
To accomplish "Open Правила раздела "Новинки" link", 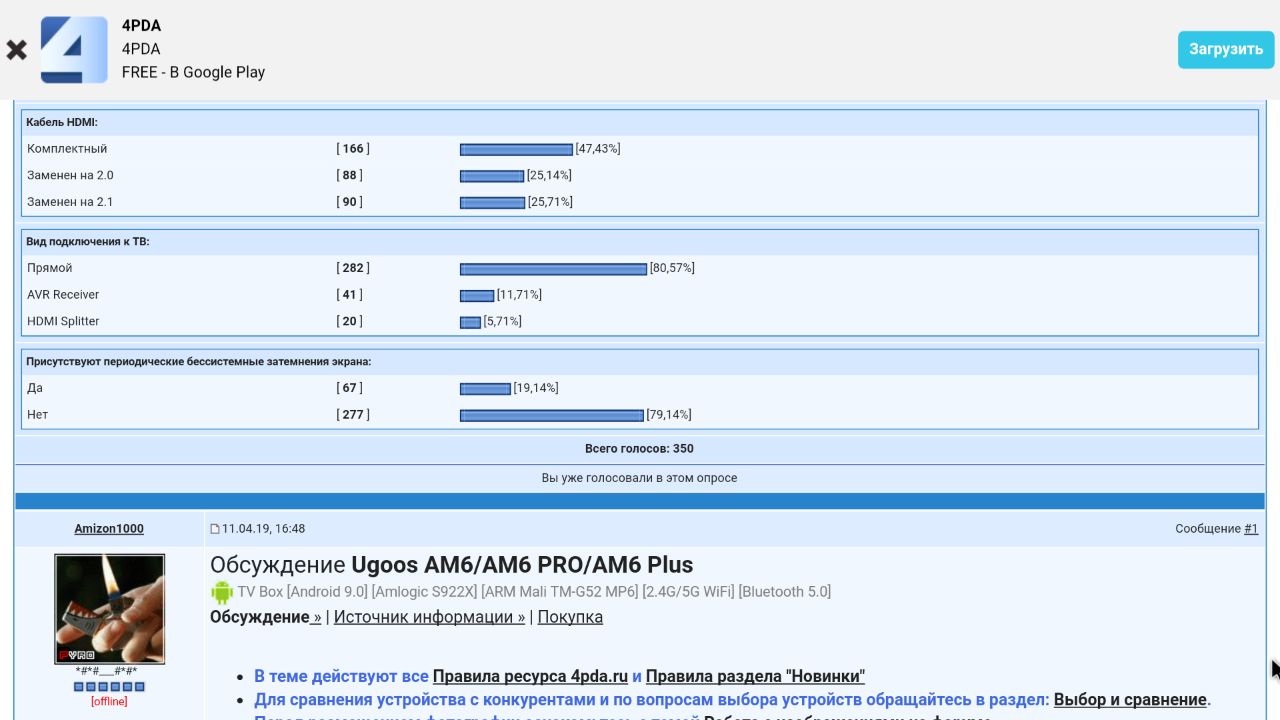I will pos(755,676).
